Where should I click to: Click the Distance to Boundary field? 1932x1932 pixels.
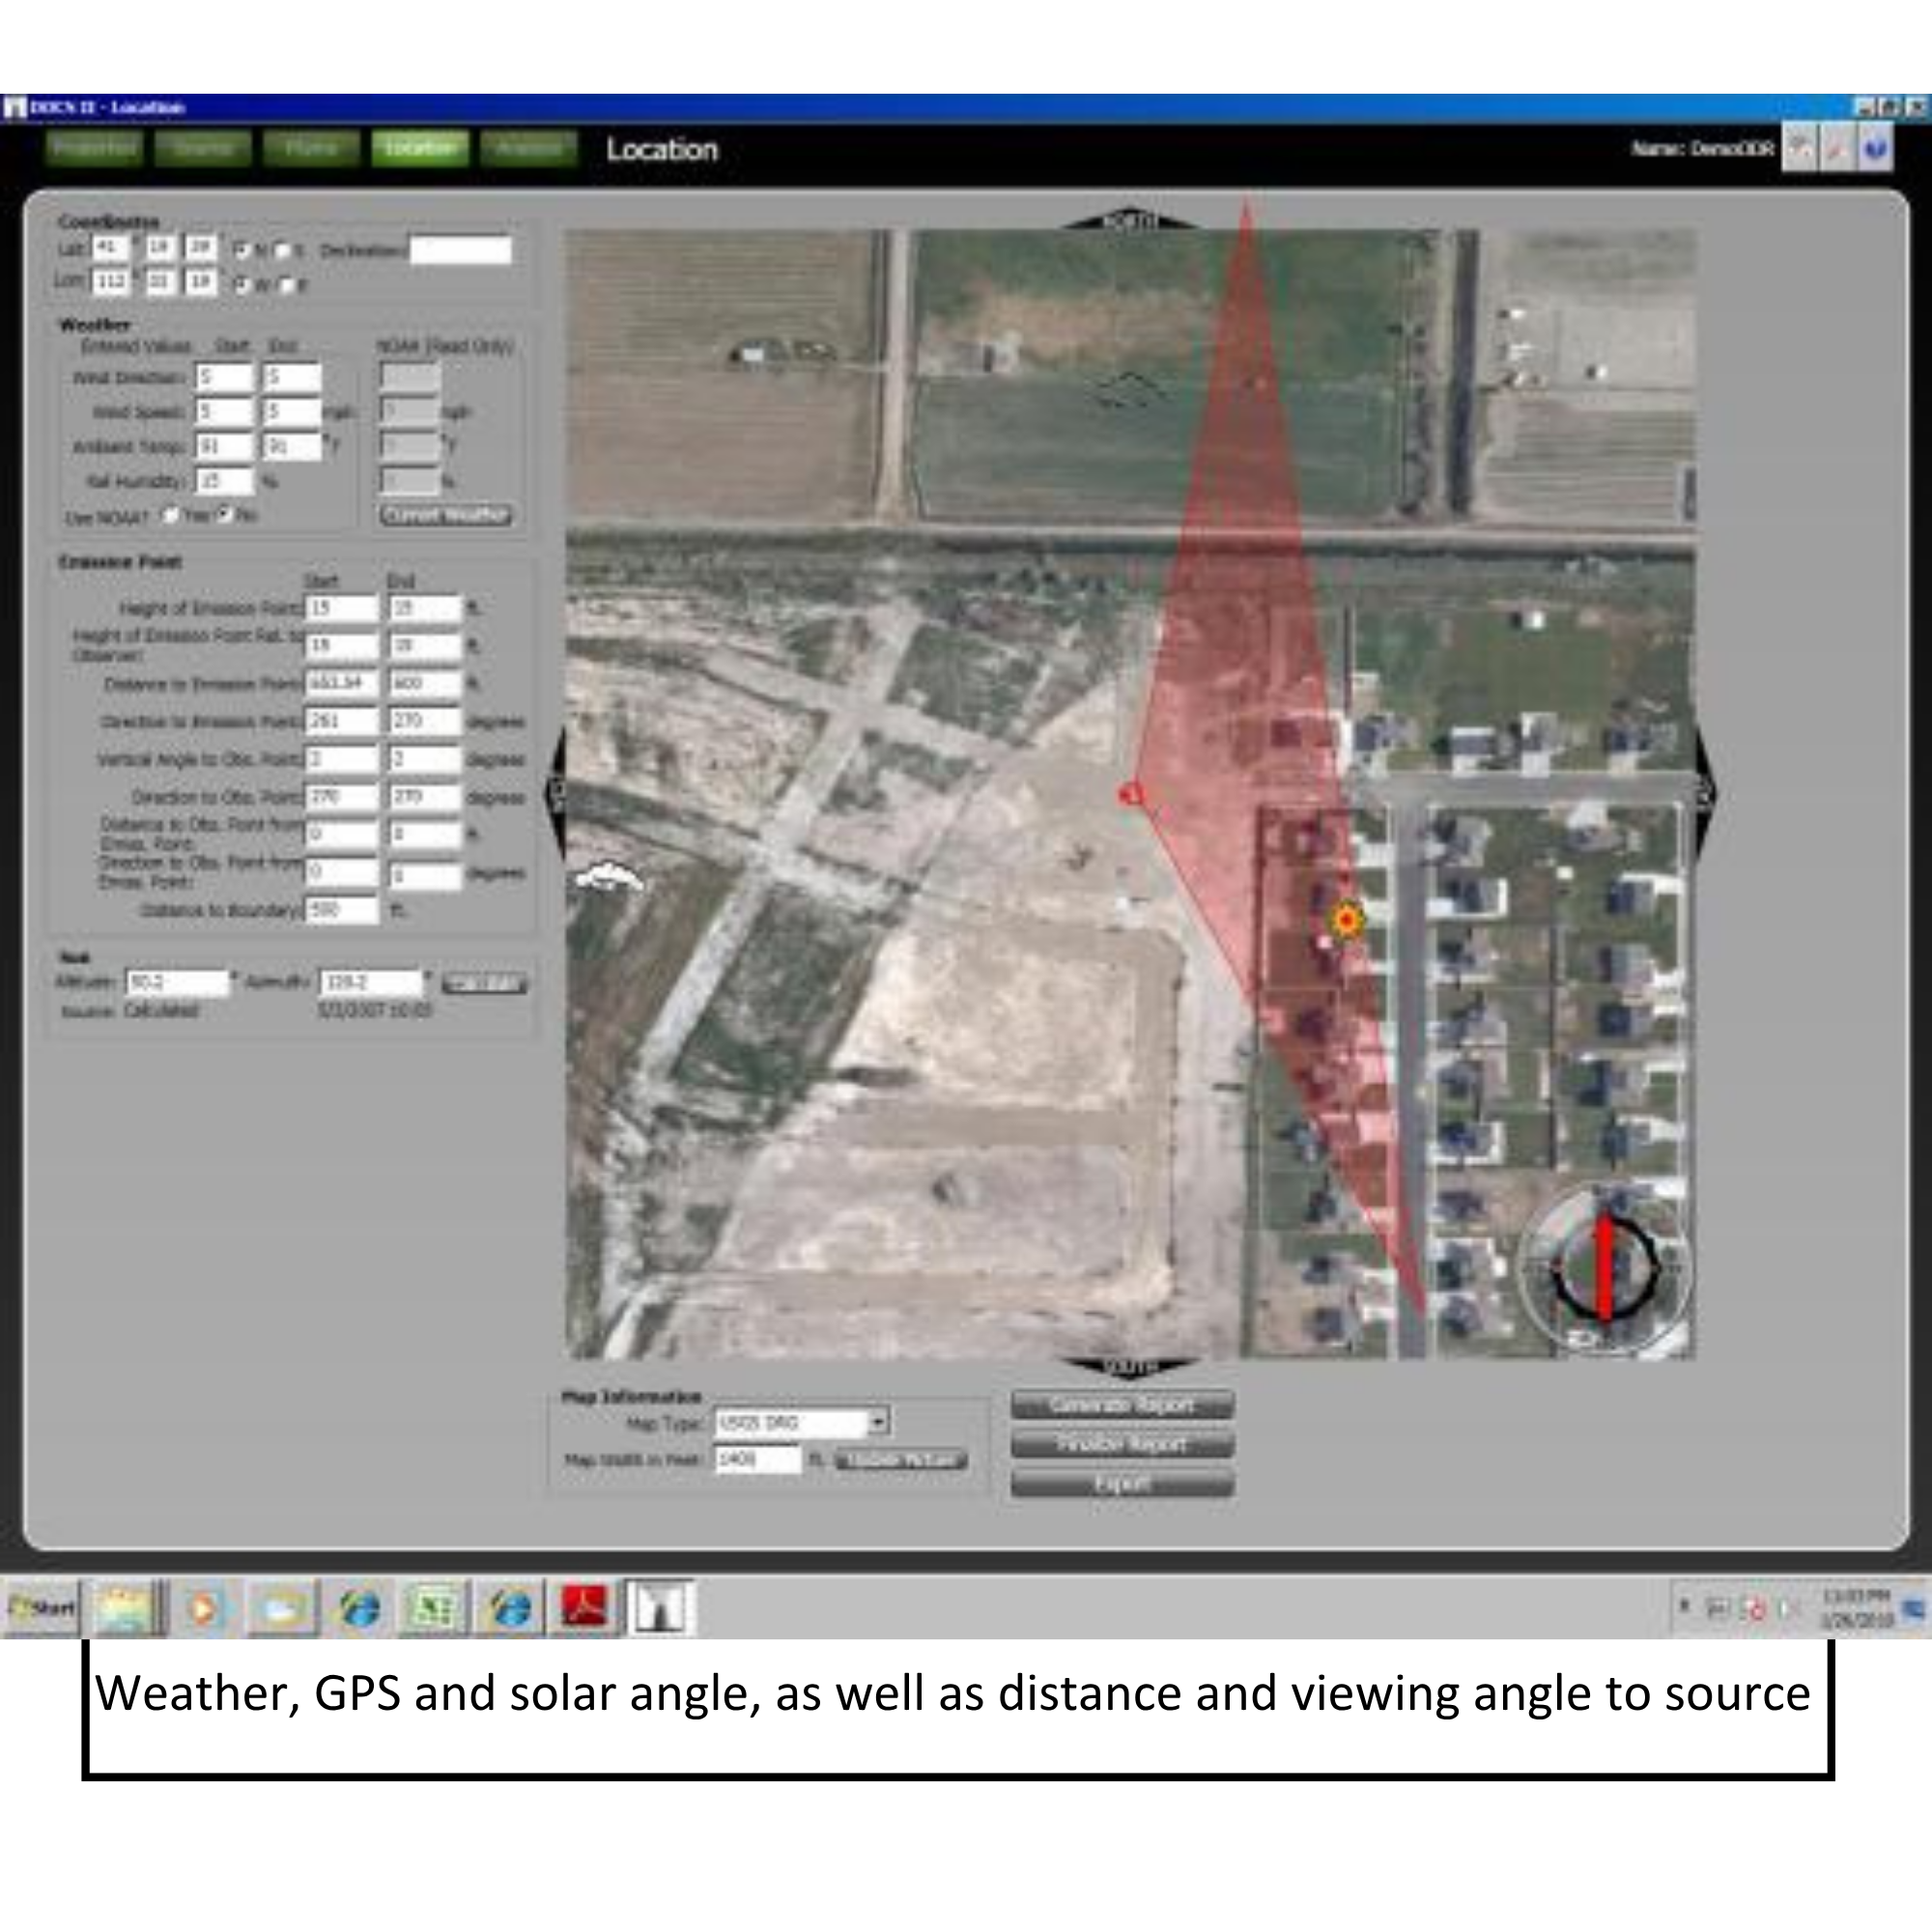(342, 910)
